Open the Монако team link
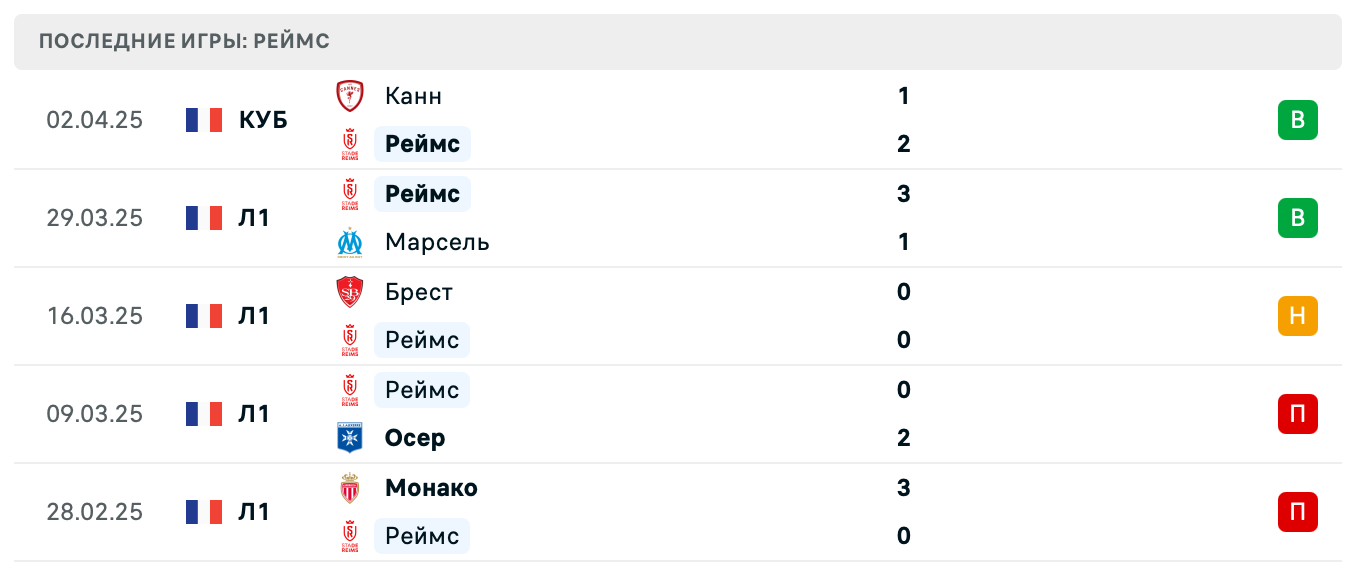 [431, 488]
